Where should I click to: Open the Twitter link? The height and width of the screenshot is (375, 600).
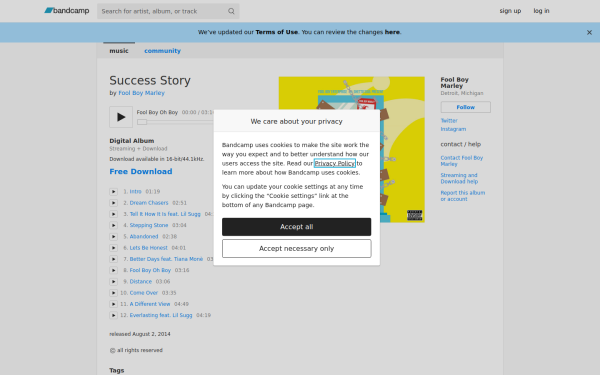coord(449,121)
